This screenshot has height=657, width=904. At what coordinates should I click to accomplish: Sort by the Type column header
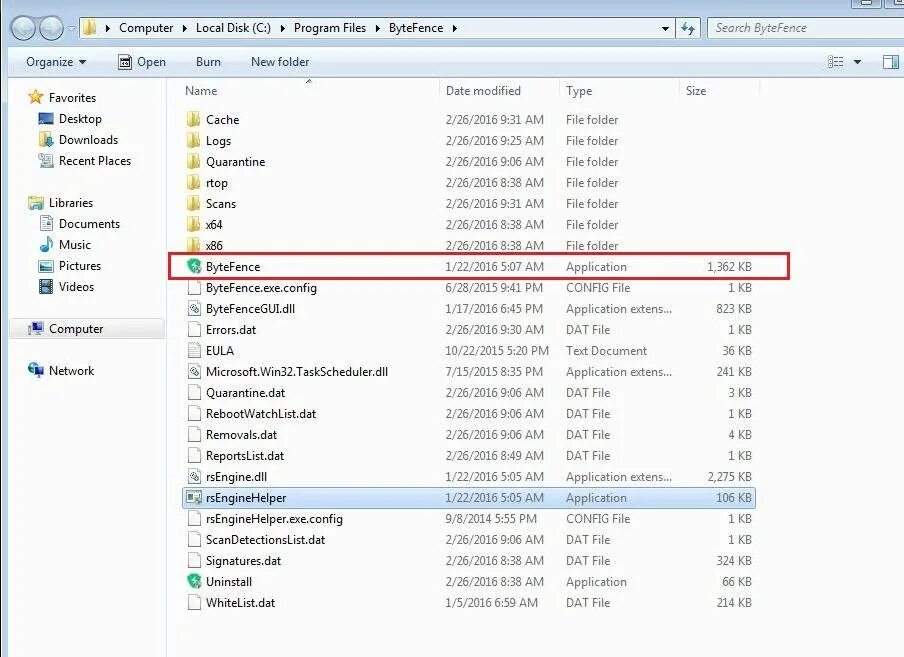coord(618,90)
